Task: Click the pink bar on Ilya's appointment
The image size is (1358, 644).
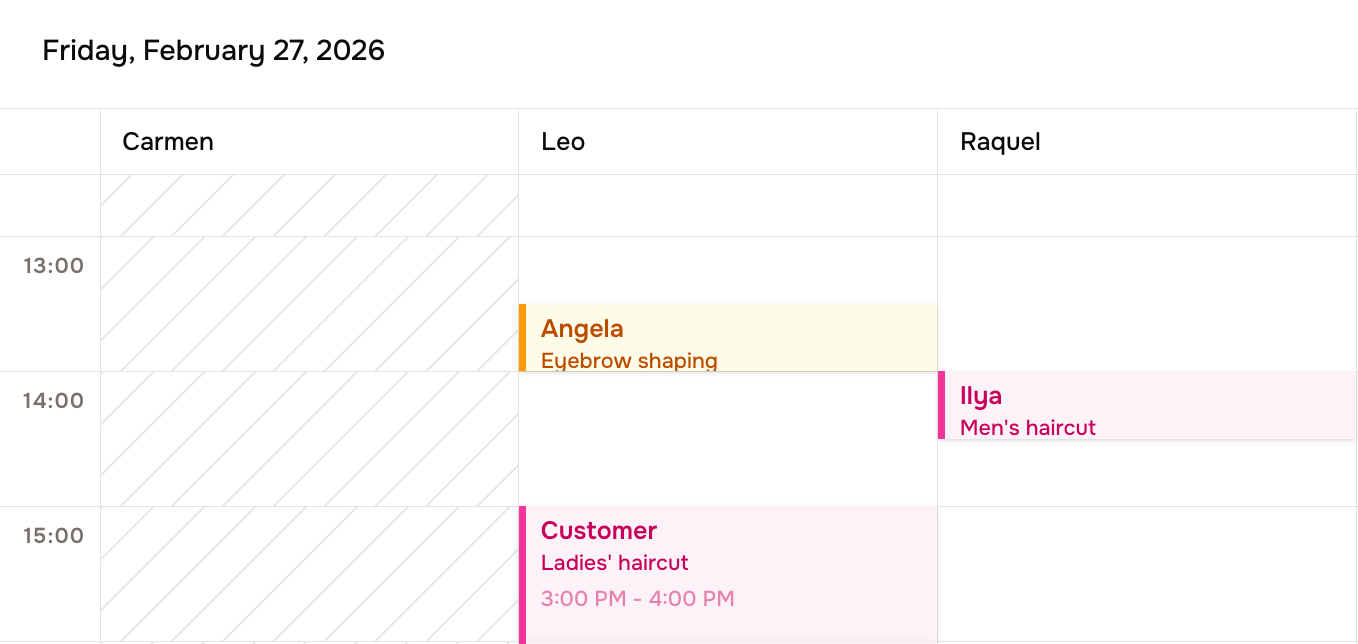Action: (941, 405)
